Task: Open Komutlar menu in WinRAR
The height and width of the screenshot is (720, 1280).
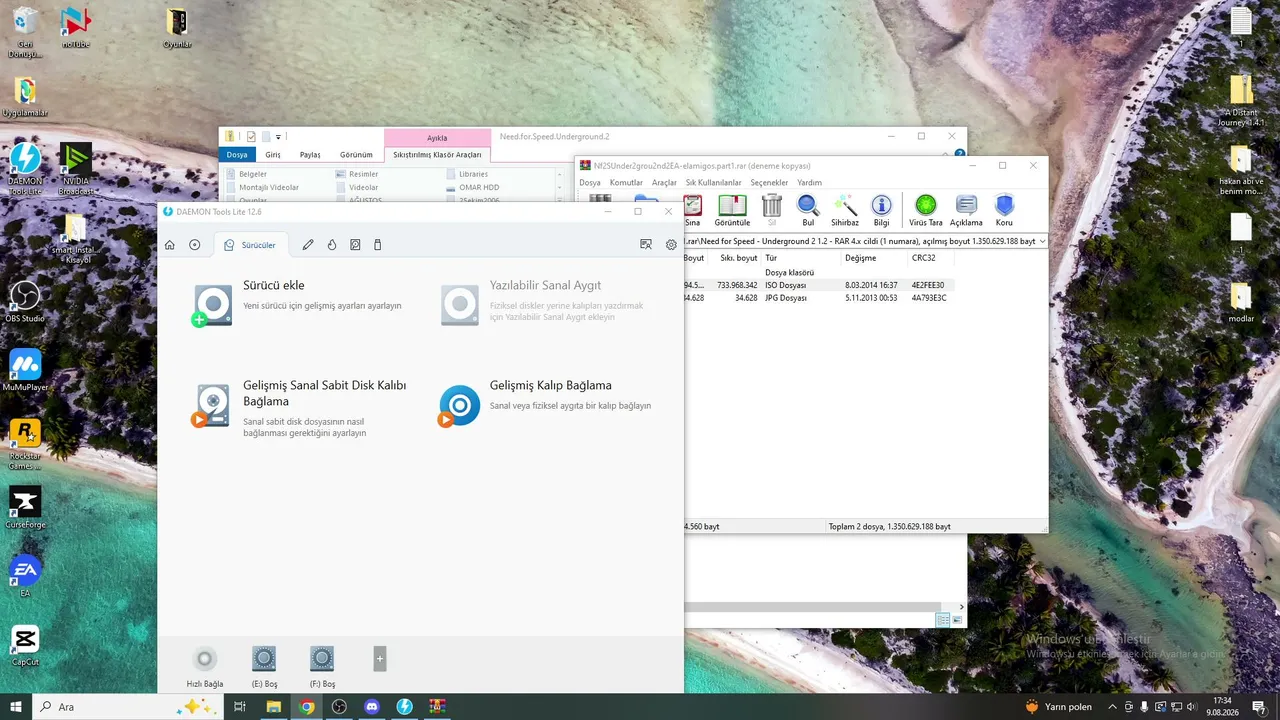Action: click(x=626, y=183)
